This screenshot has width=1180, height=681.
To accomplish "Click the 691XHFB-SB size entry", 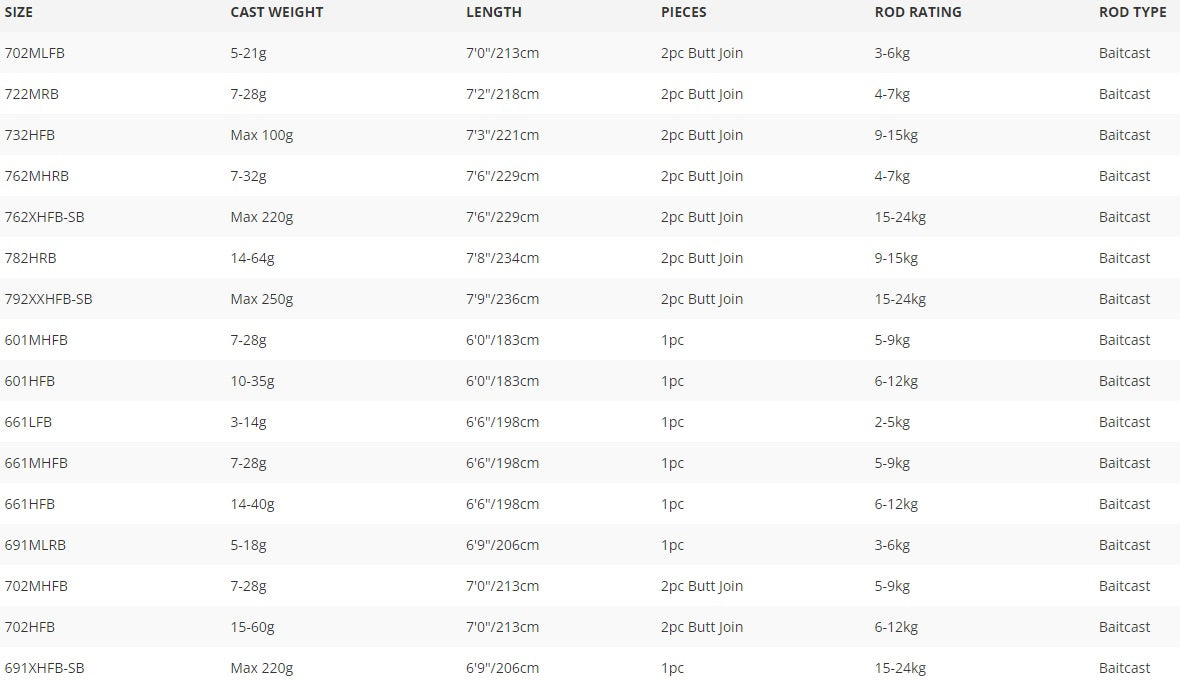I will click(x=44, y=668).
